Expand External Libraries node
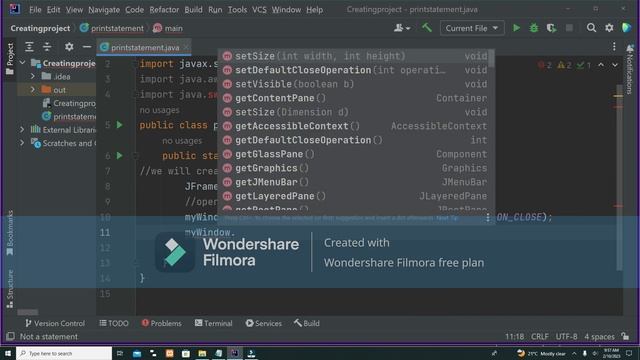640x360 pixels. 22,130
